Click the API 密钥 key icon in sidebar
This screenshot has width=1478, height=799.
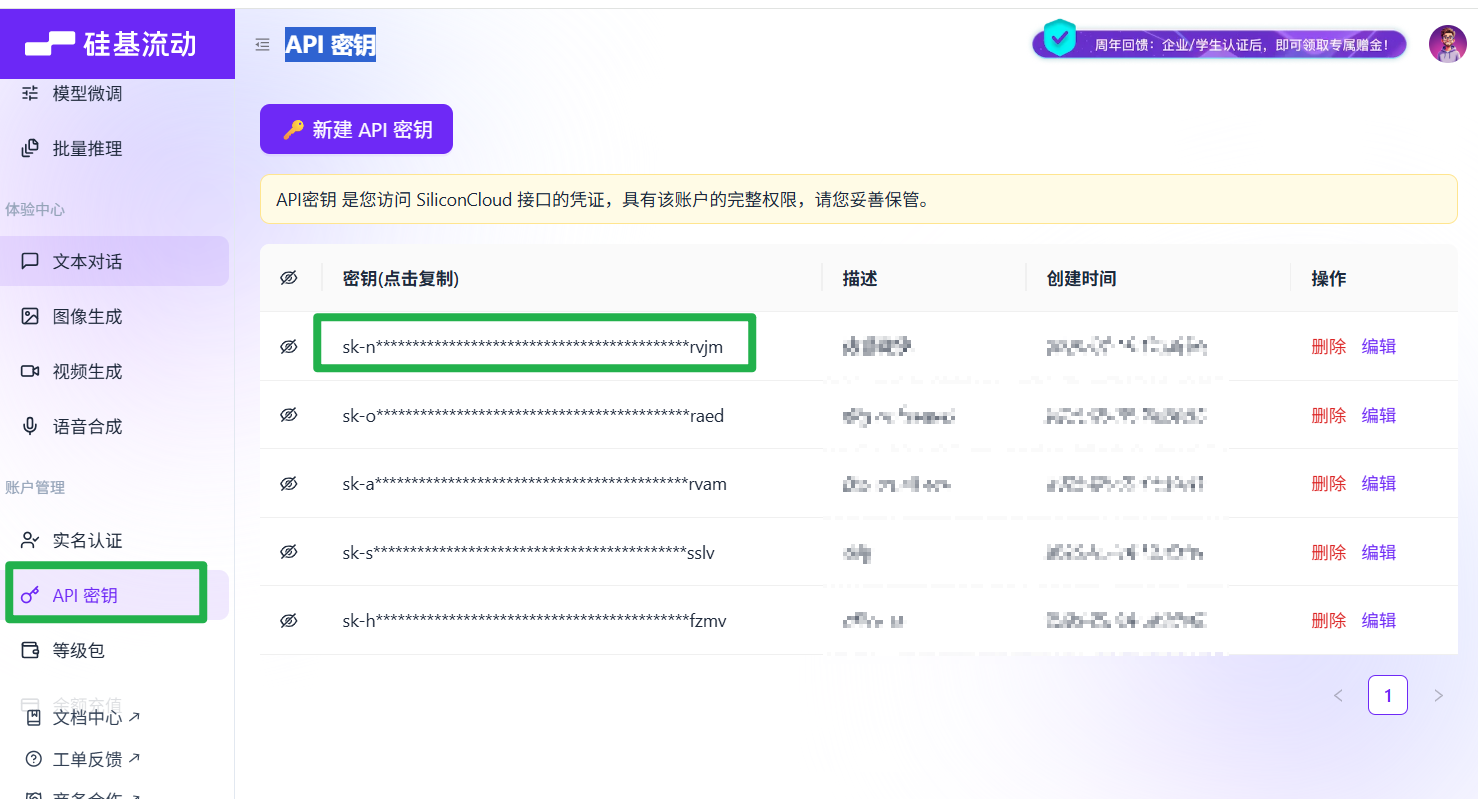point(31,595)
